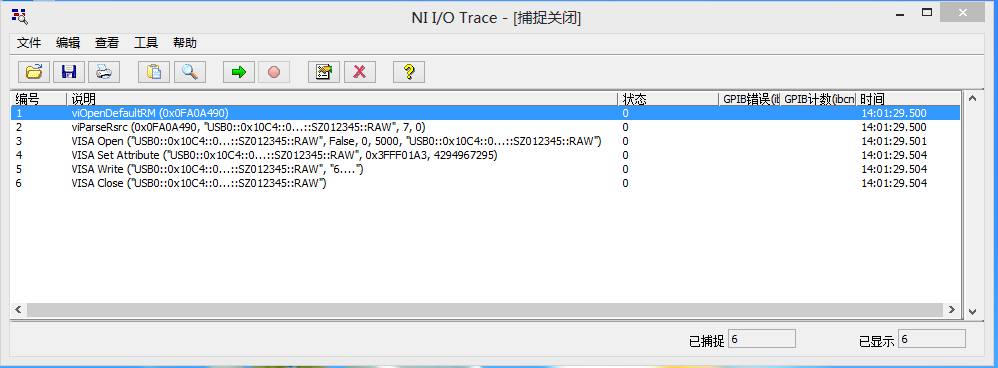Open the 工具 menu
This screenshot has width=998, height=368.
coord(146,43)
